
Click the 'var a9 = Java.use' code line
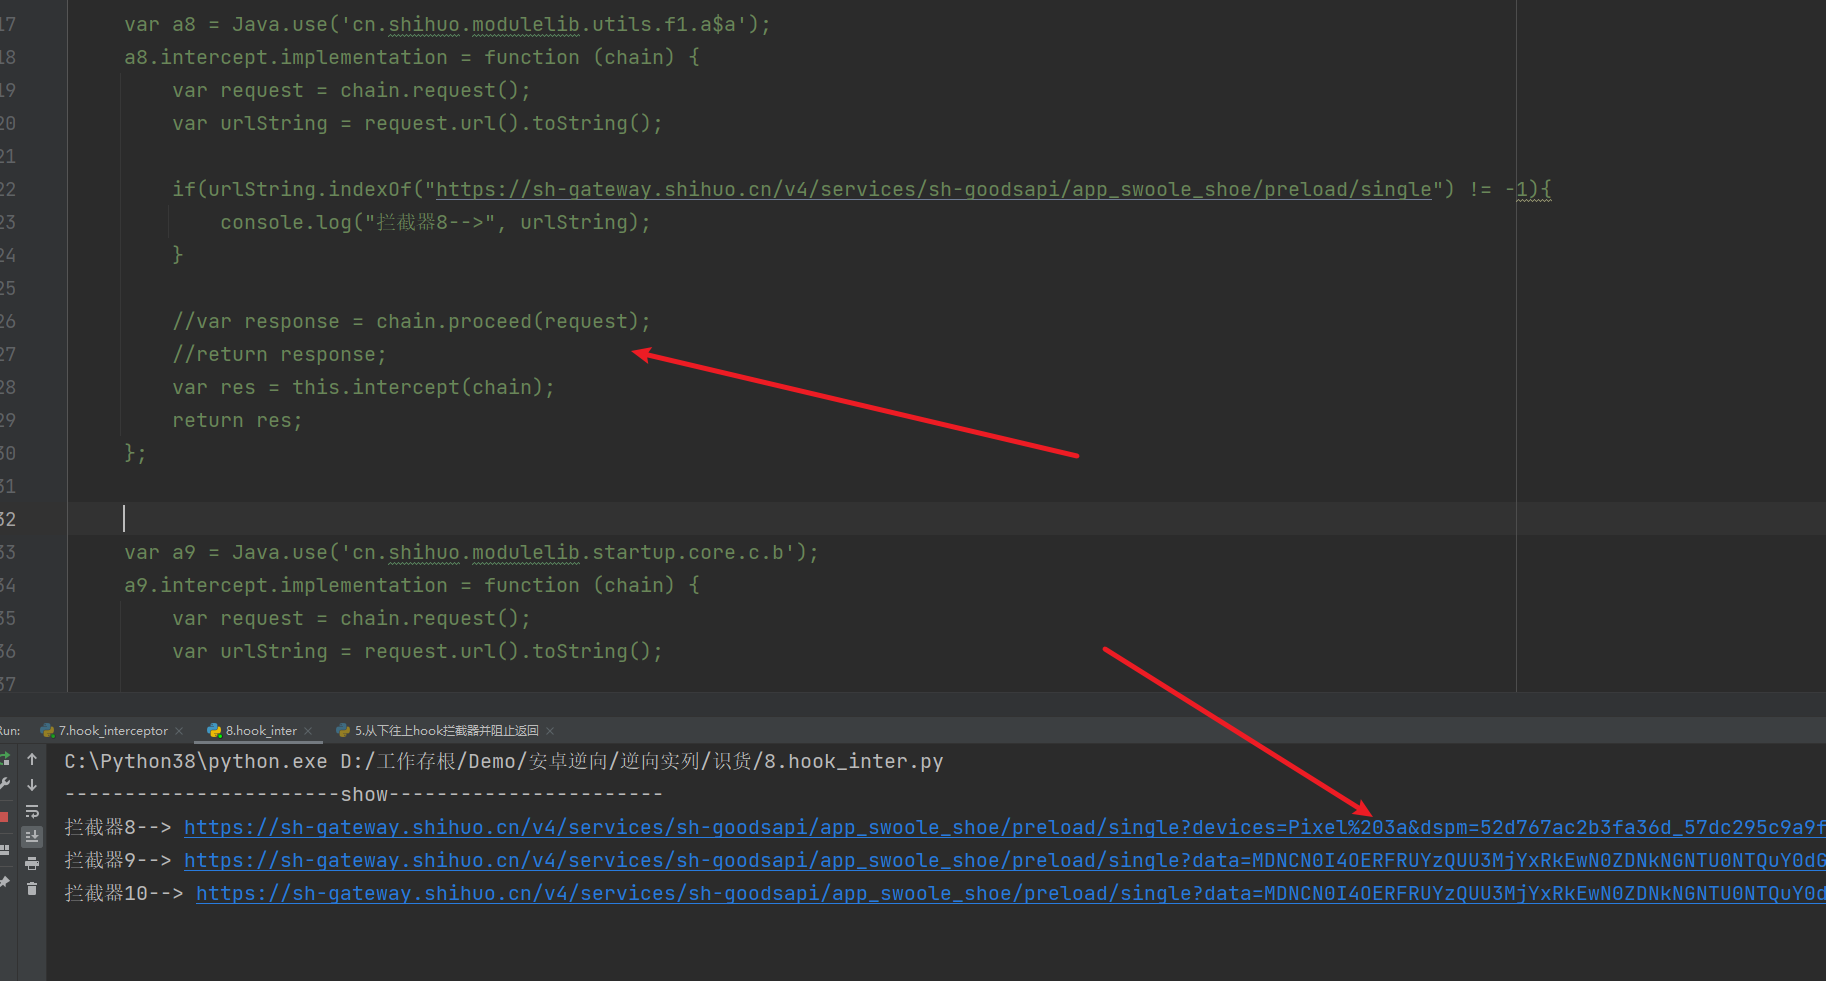471,552
